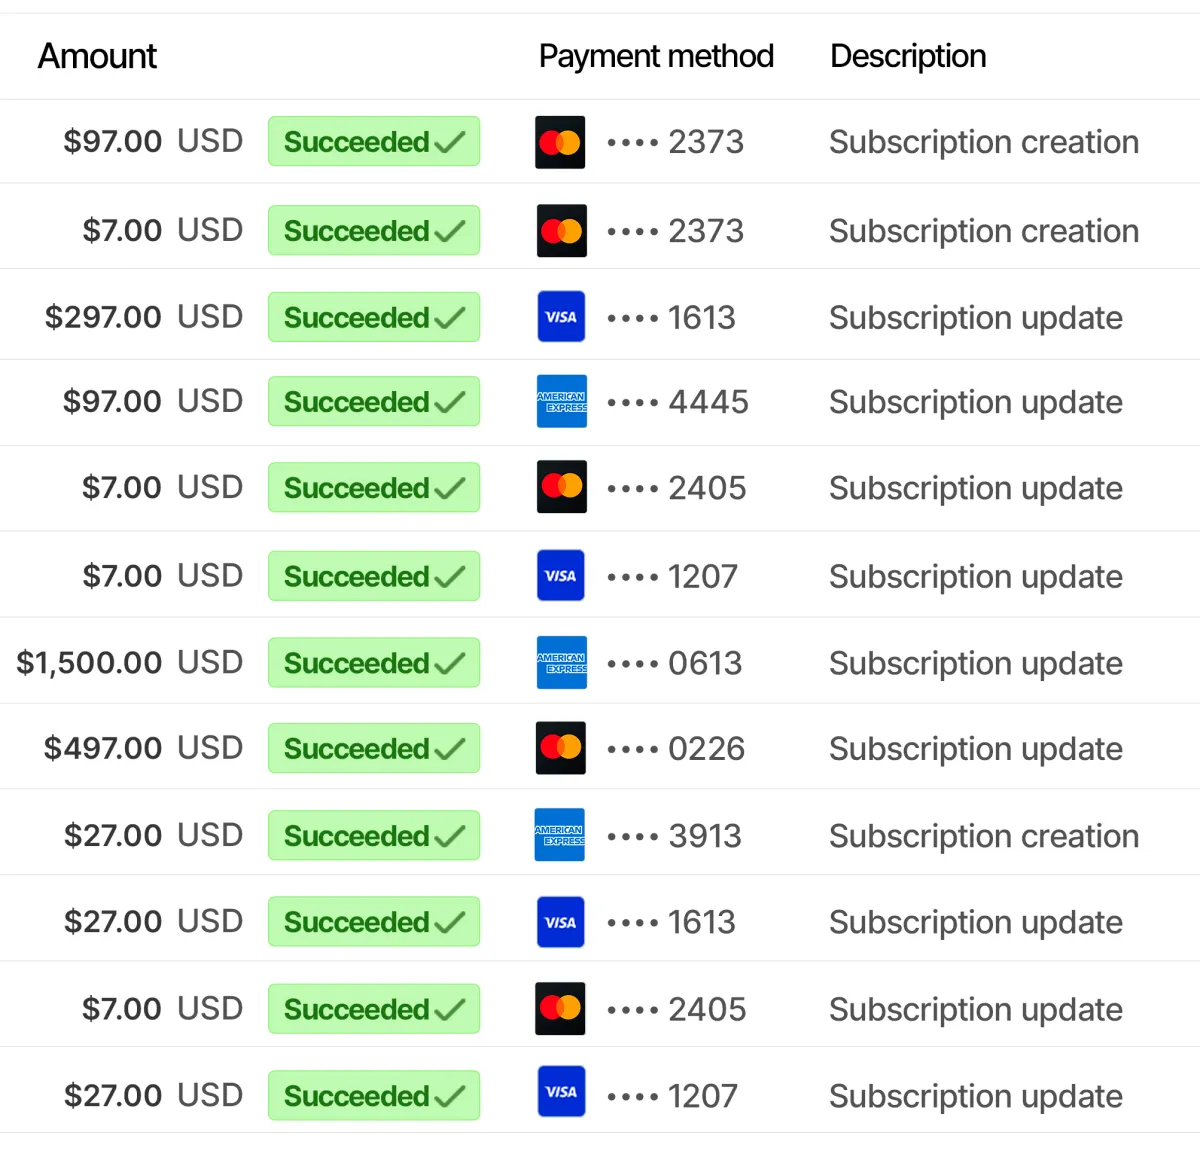The width and height of the screenshot is (1200, 1154).
Task: Select card number ending 0226
Action: pyautogui.click(x=706, y=749)
